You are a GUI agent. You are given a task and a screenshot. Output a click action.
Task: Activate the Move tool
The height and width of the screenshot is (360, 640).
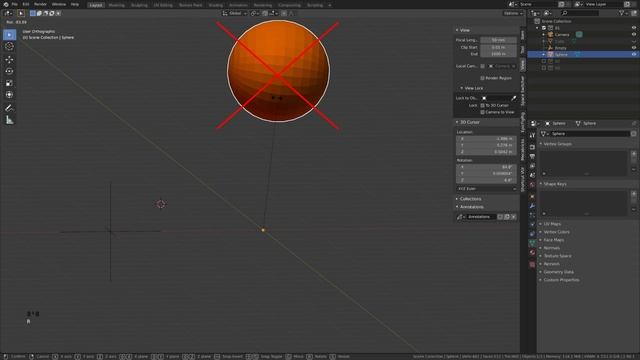9,60
